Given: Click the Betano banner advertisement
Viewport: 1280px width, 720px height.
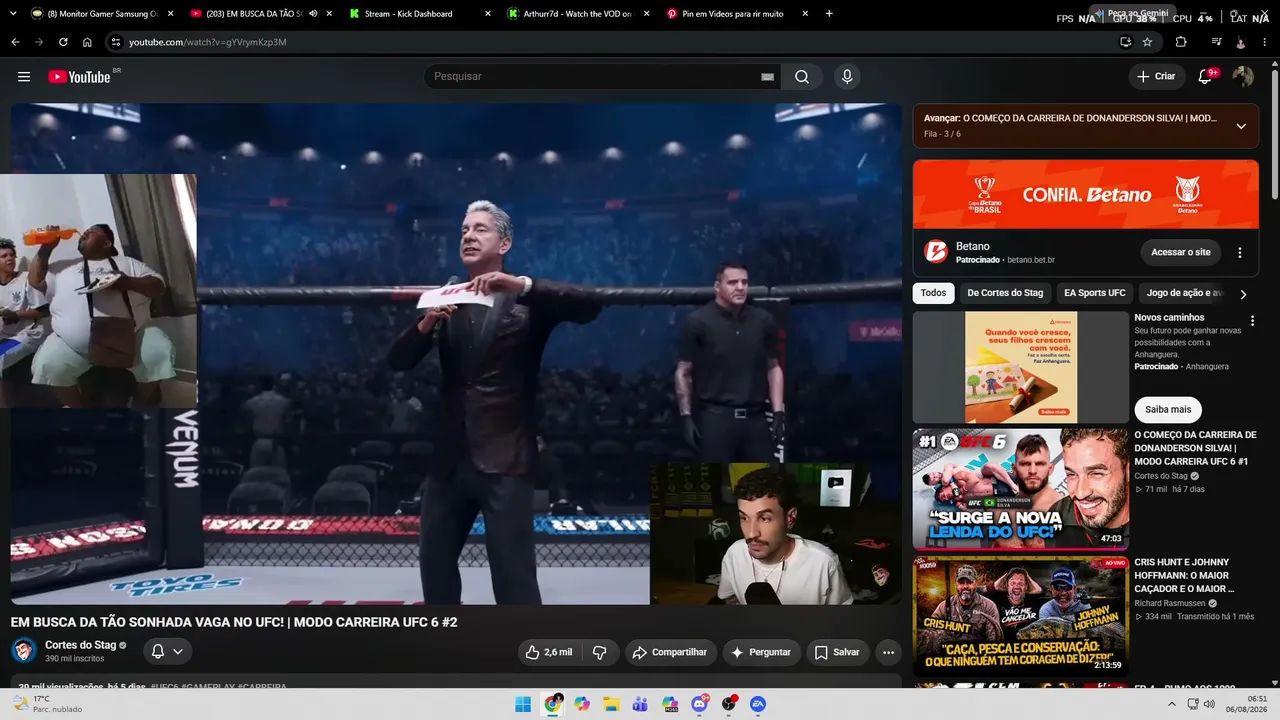Looking at the screenshot, I should click(x=1086, y=194).
